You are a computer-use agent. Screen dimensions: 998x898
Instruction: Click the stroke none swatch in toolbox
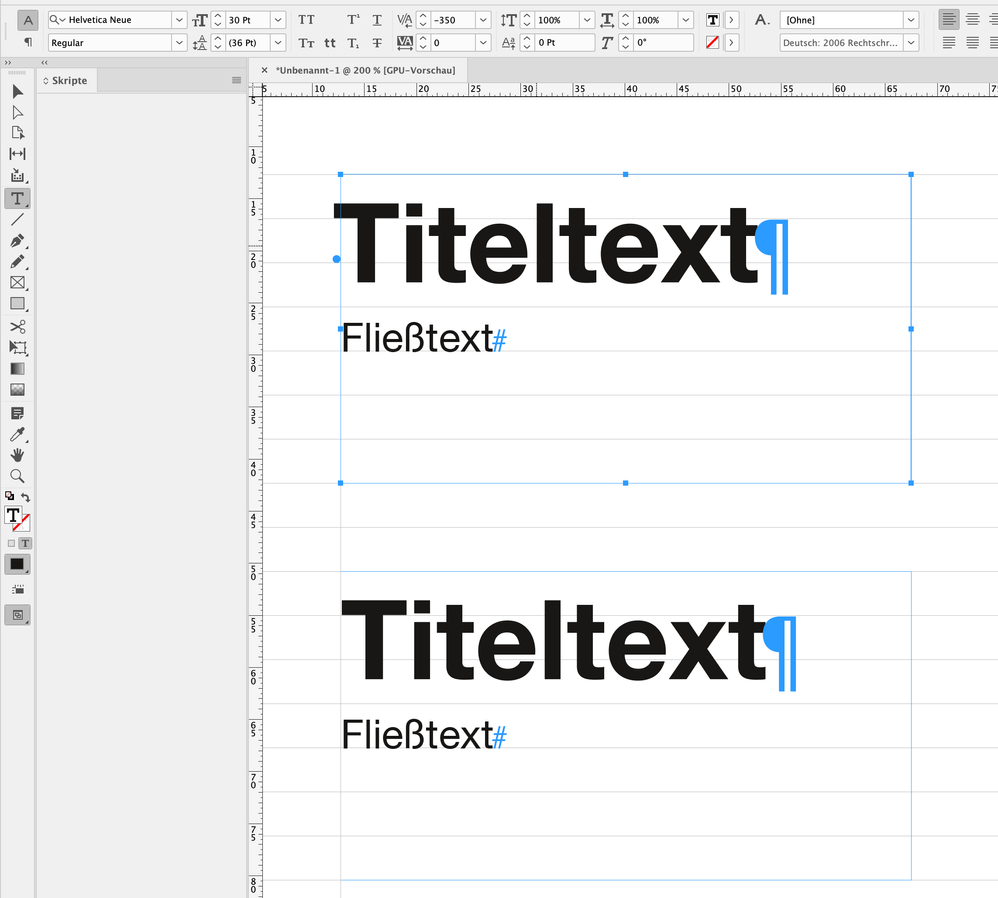[22, 524]
